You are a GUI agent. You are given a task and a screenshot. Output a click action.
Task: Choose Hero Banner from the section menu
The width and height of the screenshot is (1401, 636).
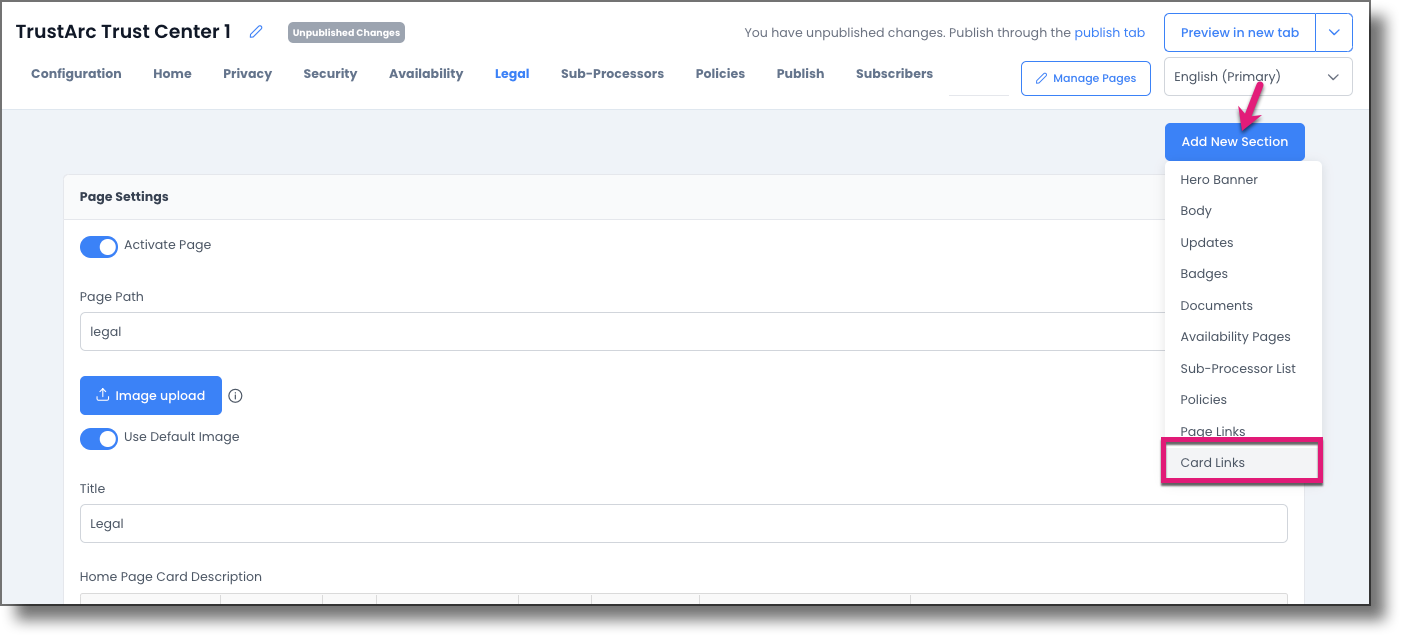1219,179
